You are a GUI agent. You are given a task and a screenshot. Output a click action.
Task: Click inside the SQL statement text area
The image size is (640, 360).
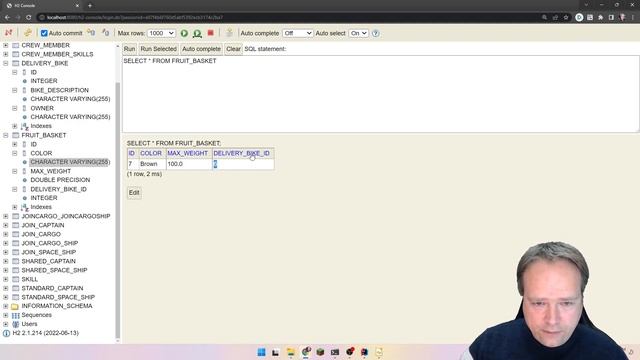(381, 94)
